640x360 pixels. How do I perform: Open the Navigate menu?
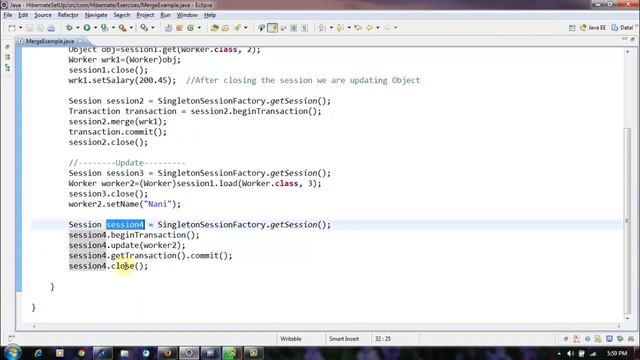point(96,15)
